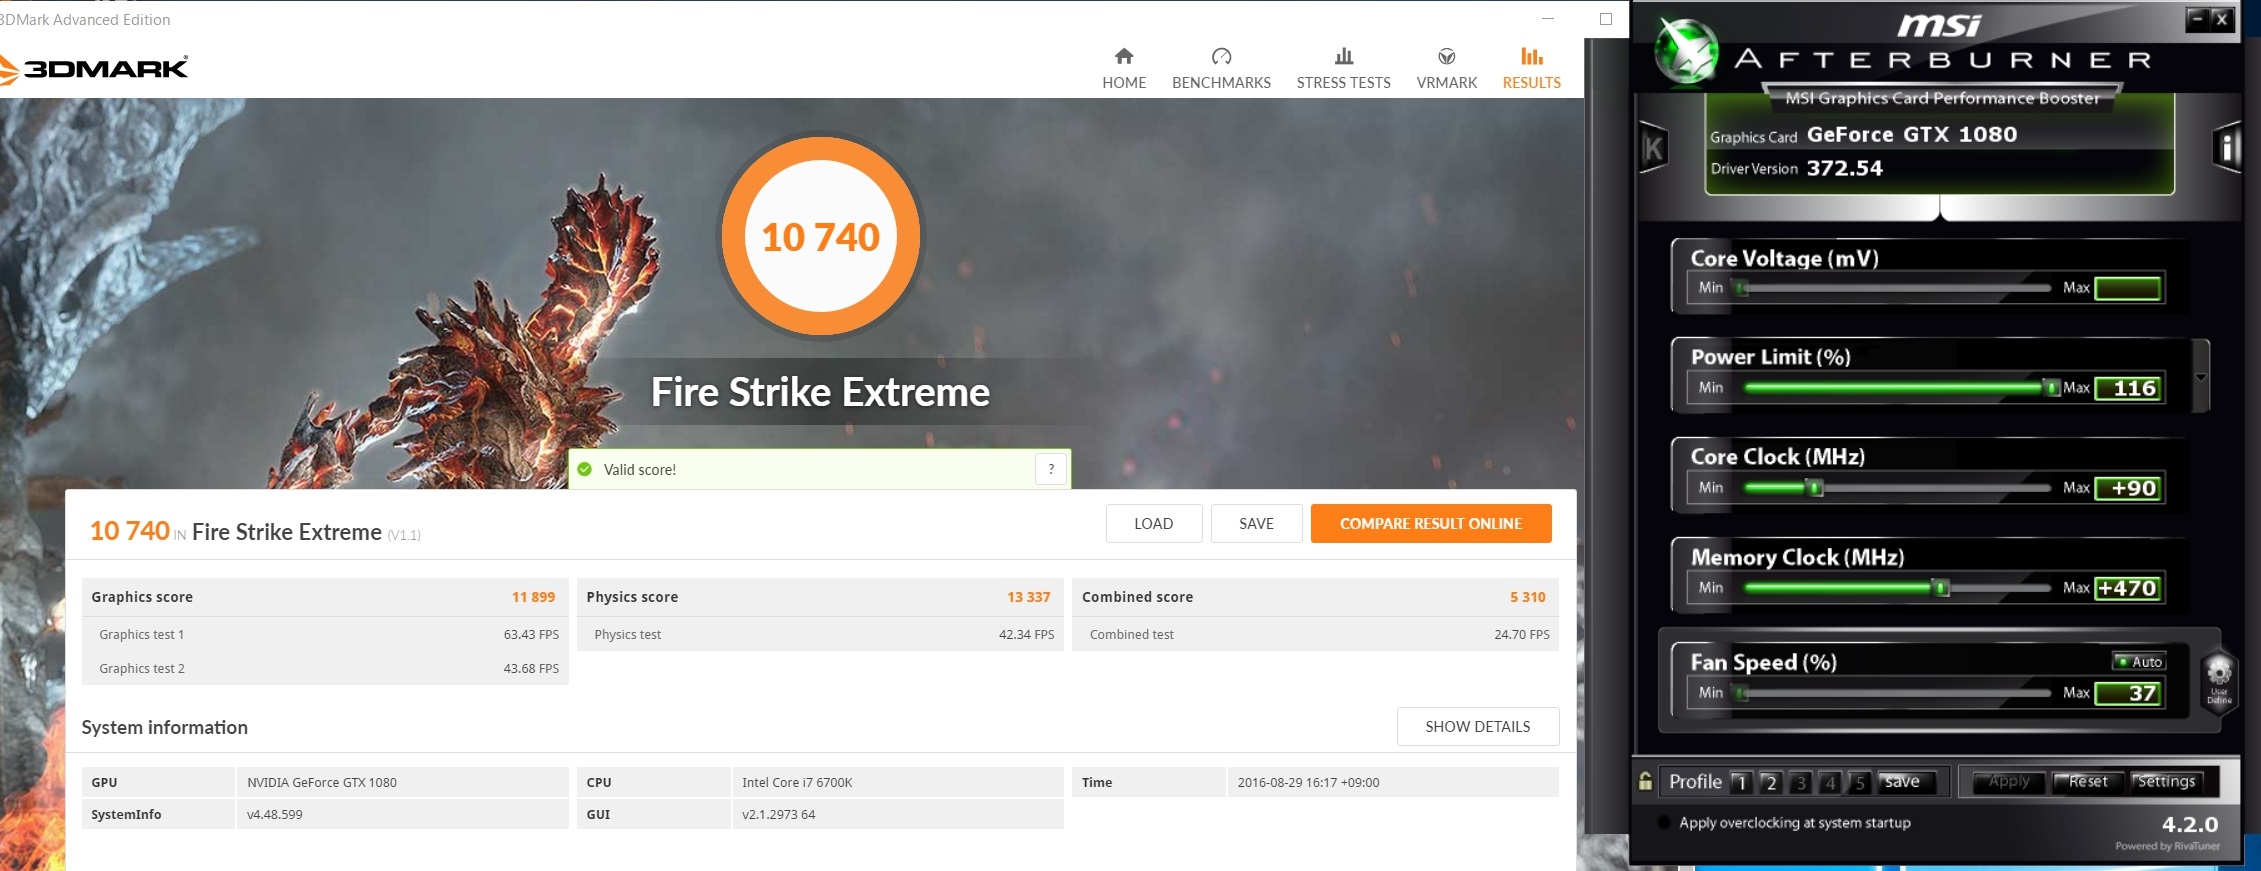The width and height of the screenshot is (2261, 871).
Task: Select Afterburner profile 5
Action: pyautogui.click(x=1860, y=782)
